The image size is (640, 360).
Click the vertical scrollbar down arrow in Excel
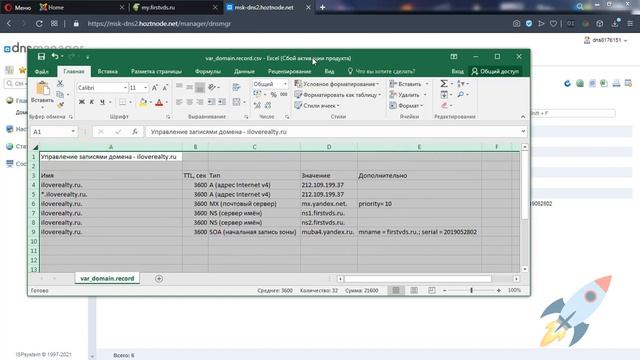[x=524, y=269]
